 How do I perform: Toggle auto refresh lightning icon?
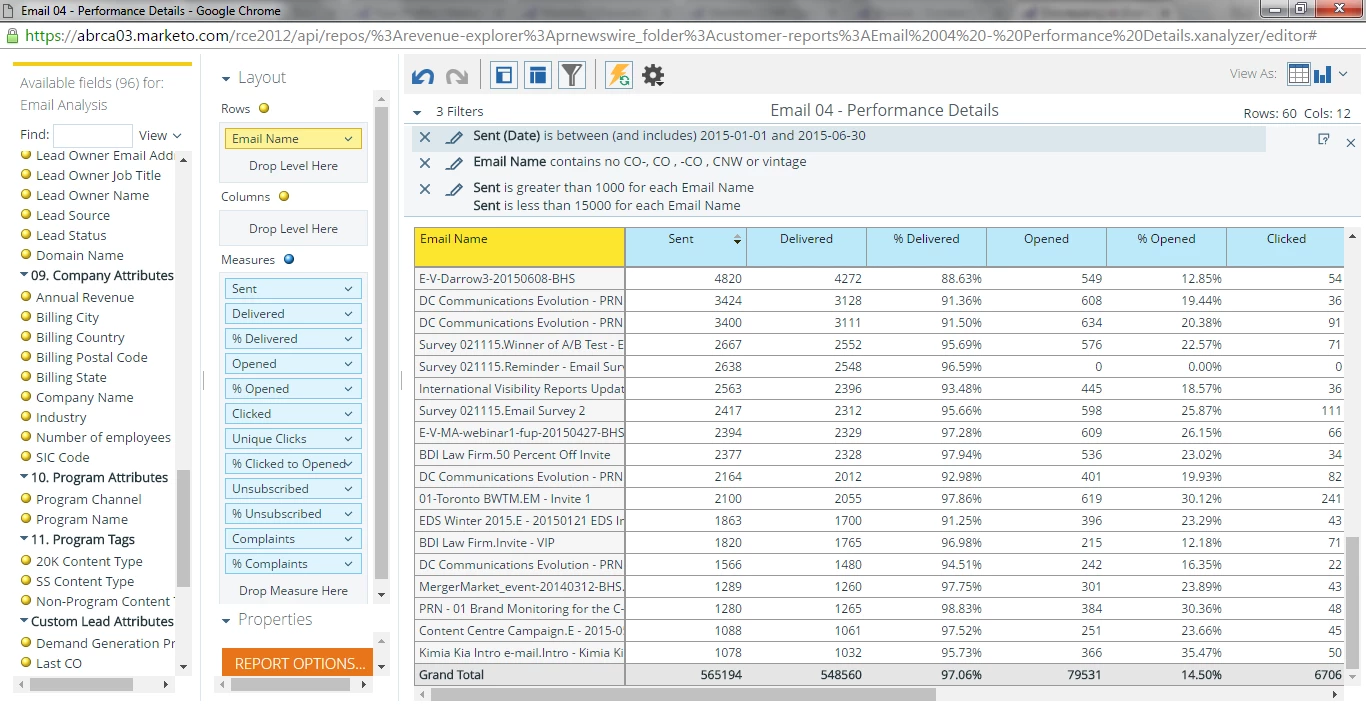click(619, 75)
